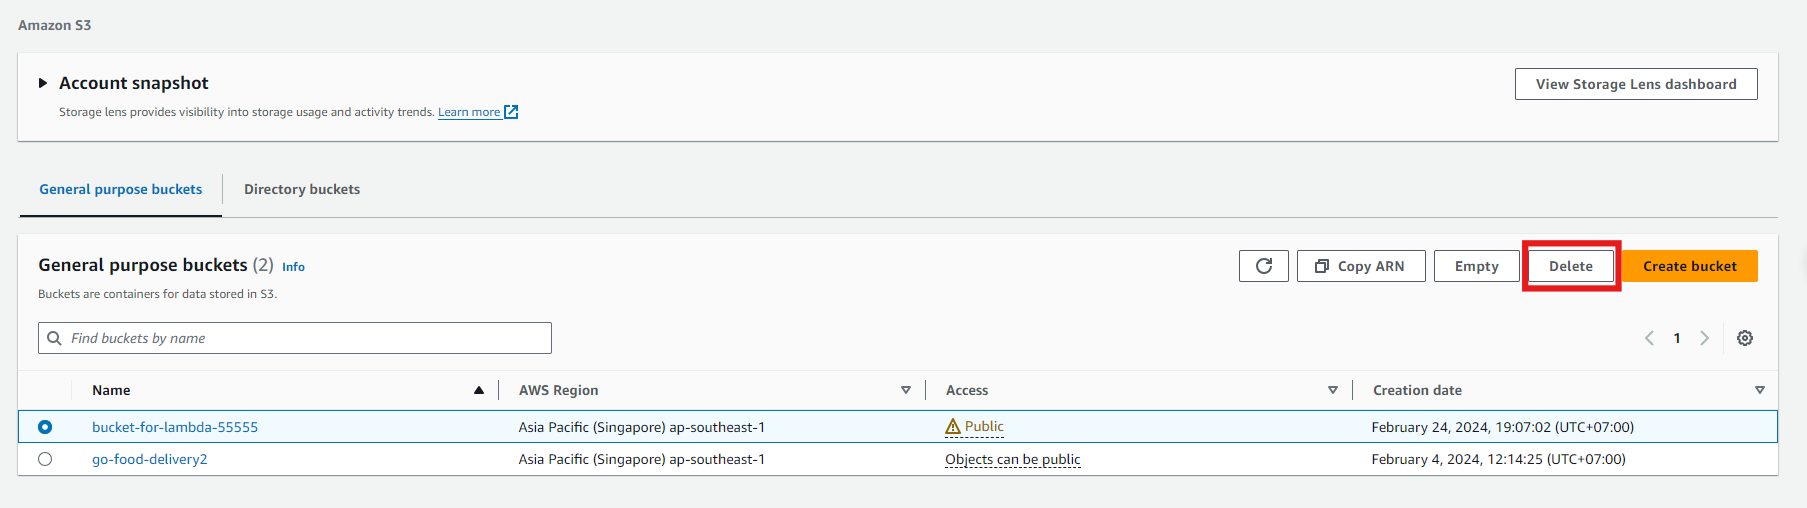Click Amazon S3 breadcrumb text
Viewport: 1807px width, 508px height.
(55, 25)
